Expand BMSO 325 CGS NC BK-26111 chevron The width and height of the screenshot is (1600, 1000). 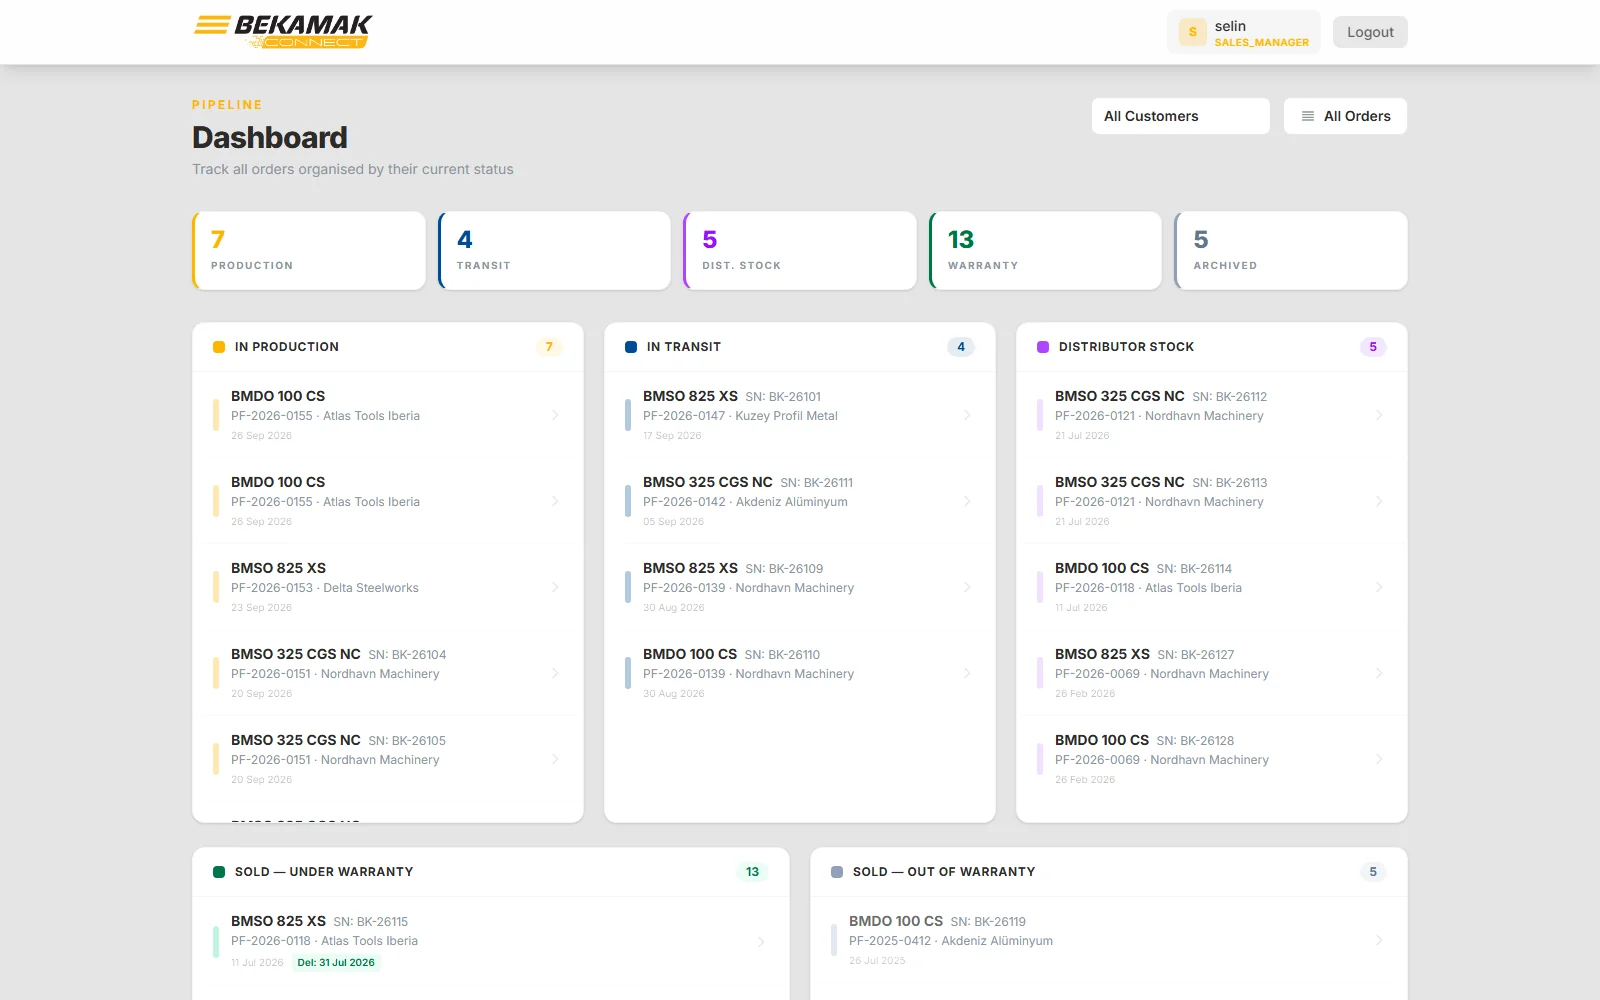point(967,501)
